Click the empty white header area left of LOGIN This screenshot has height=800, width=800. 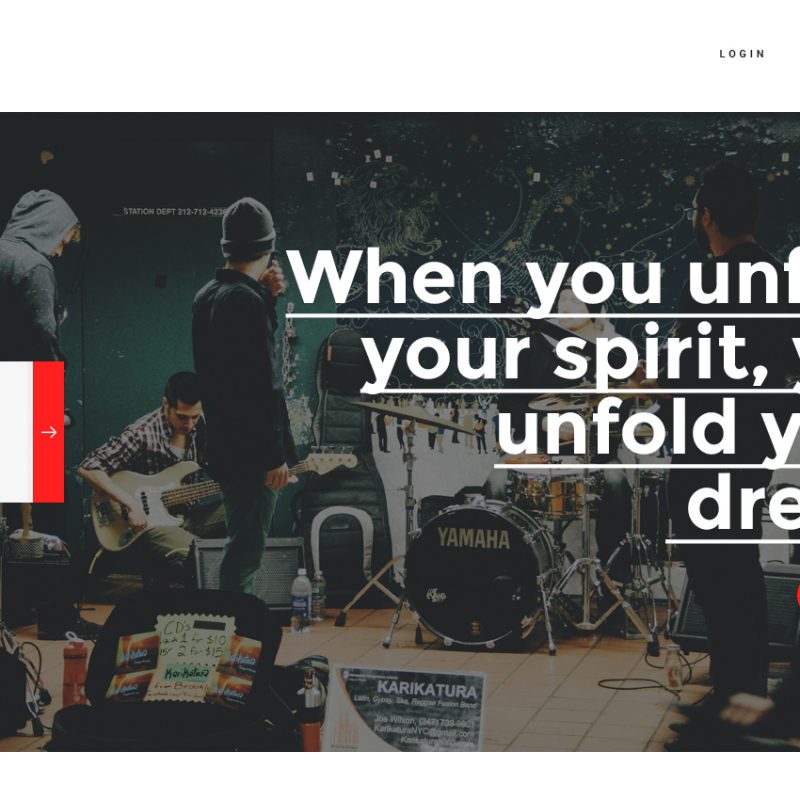click(357, 54)
